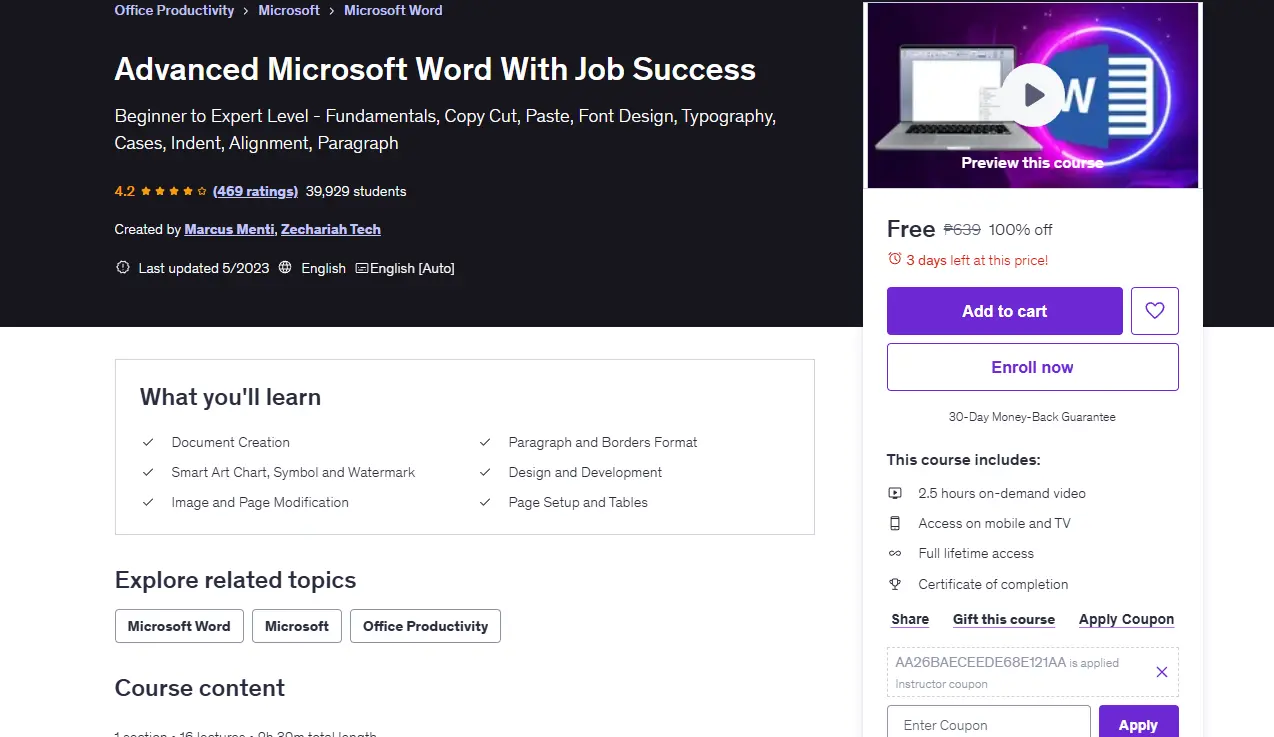Viewport: 1274px width, 737px height.
Task: Click the 'What you'll learn' heading
Action: click(230, 397)
